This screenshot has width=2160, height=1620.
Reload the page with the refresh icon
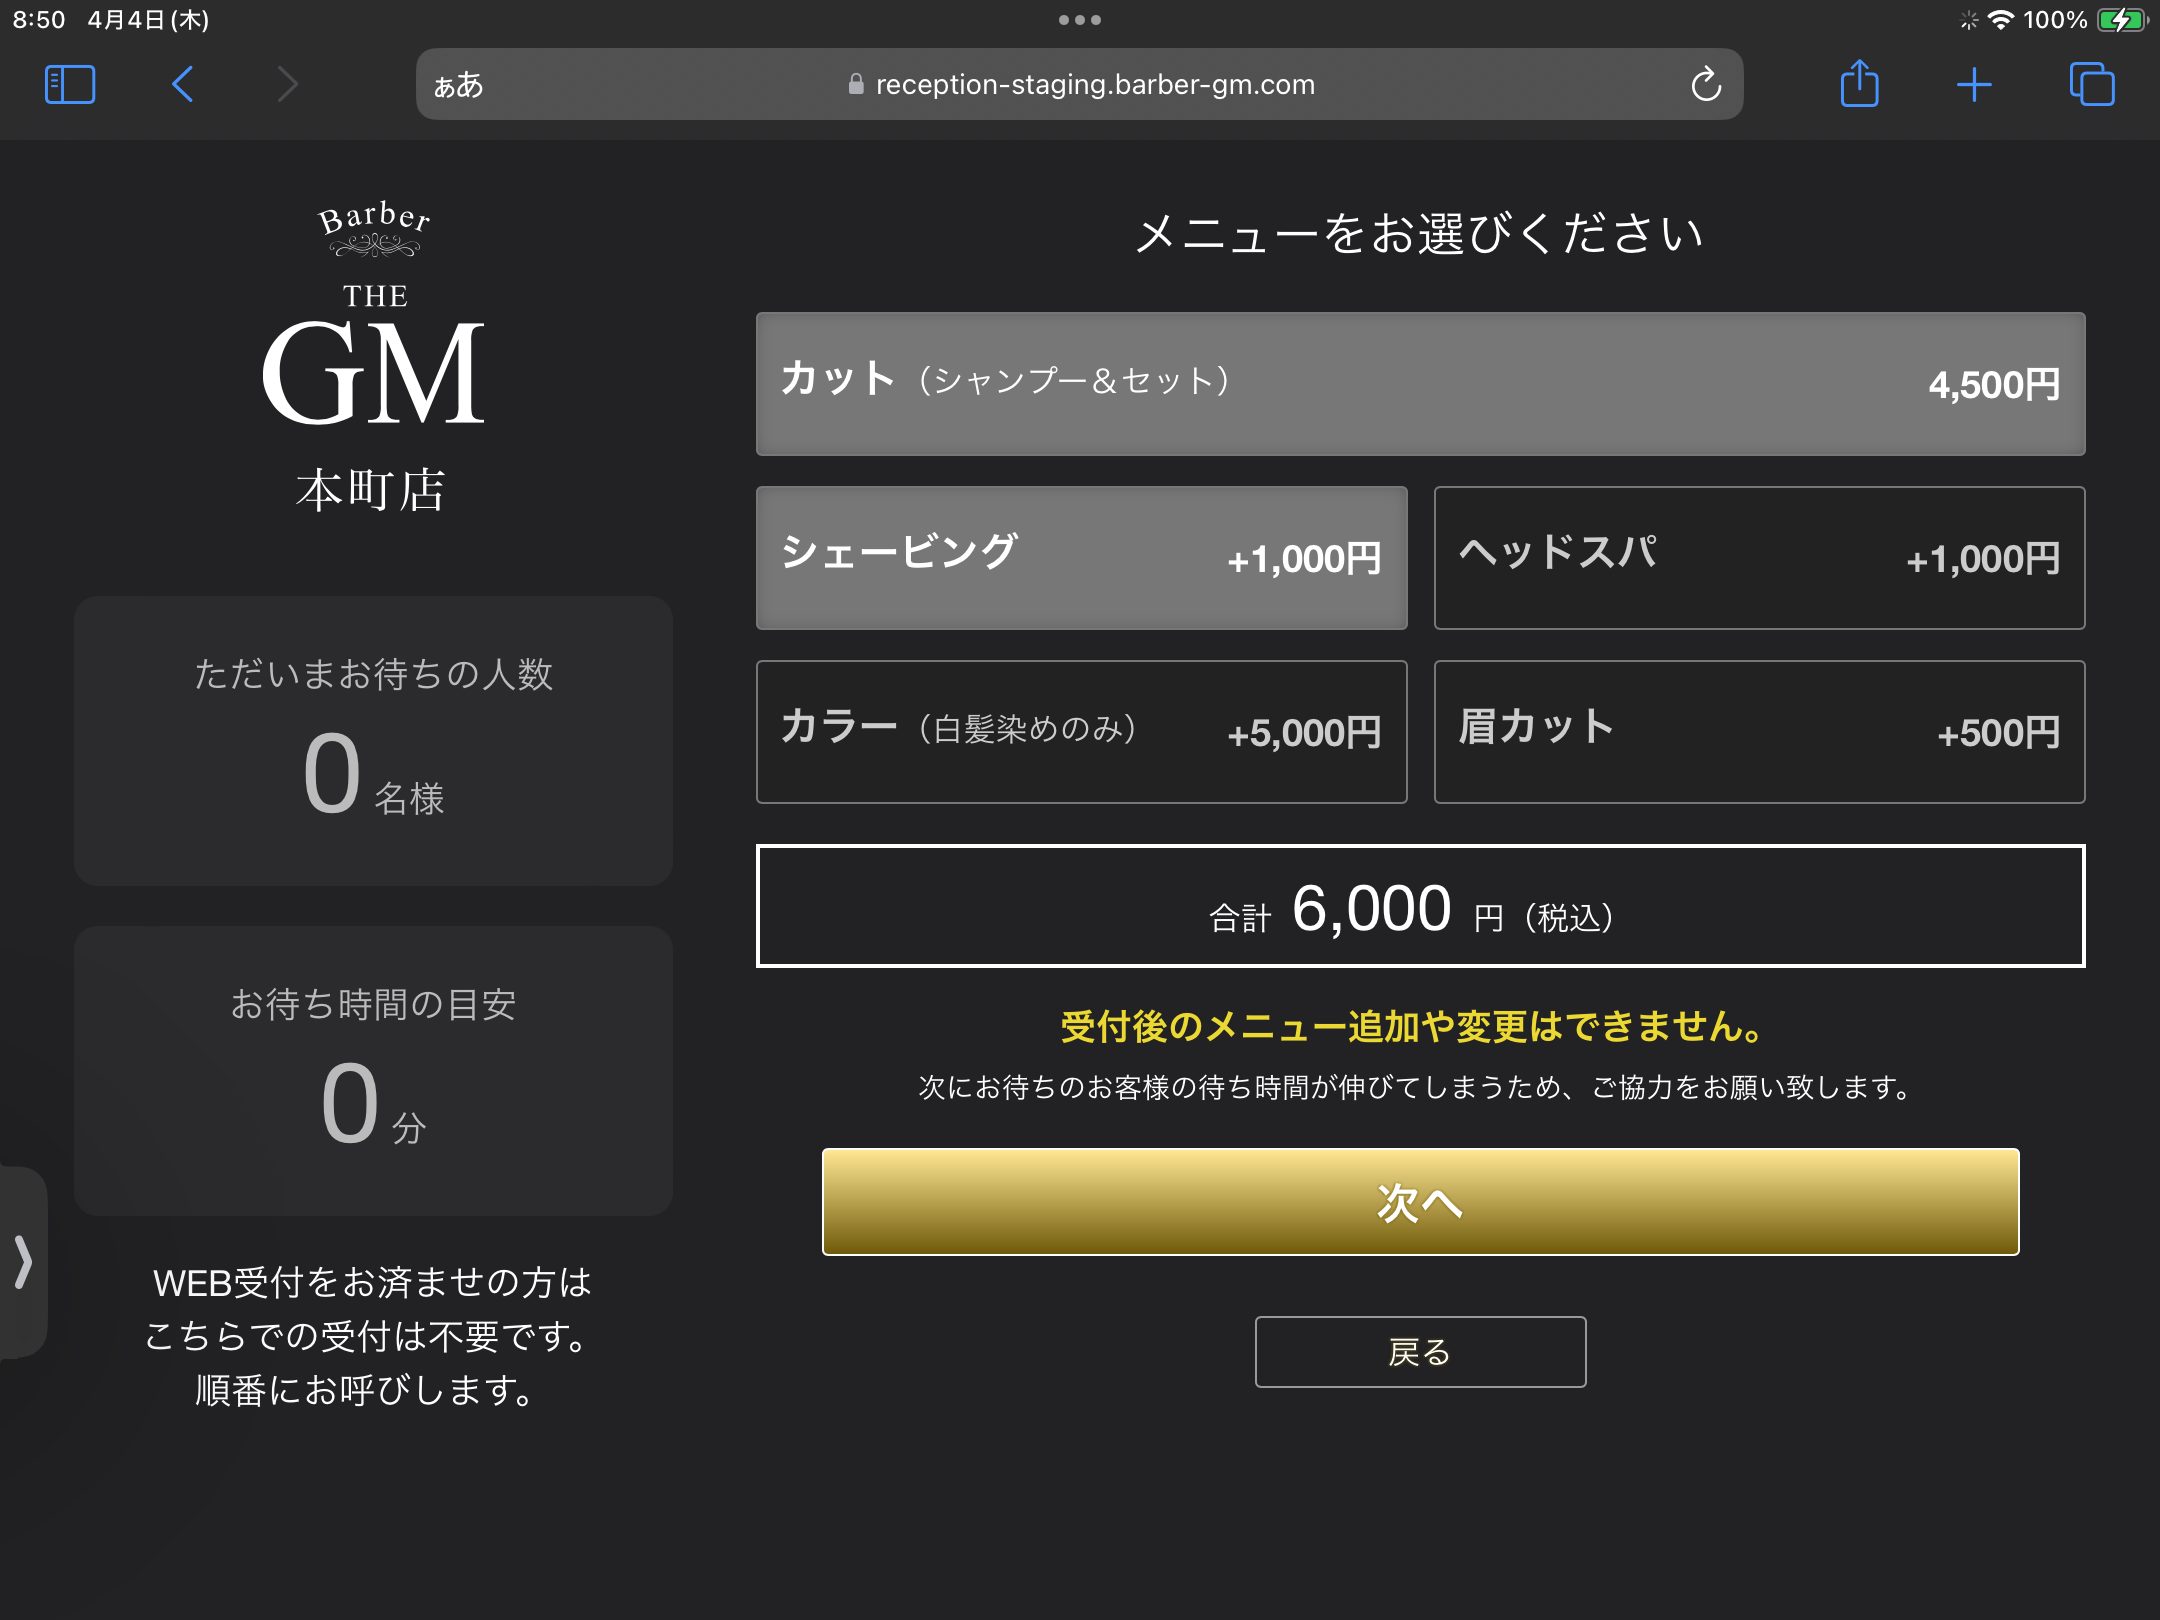tap(1706, 84)
